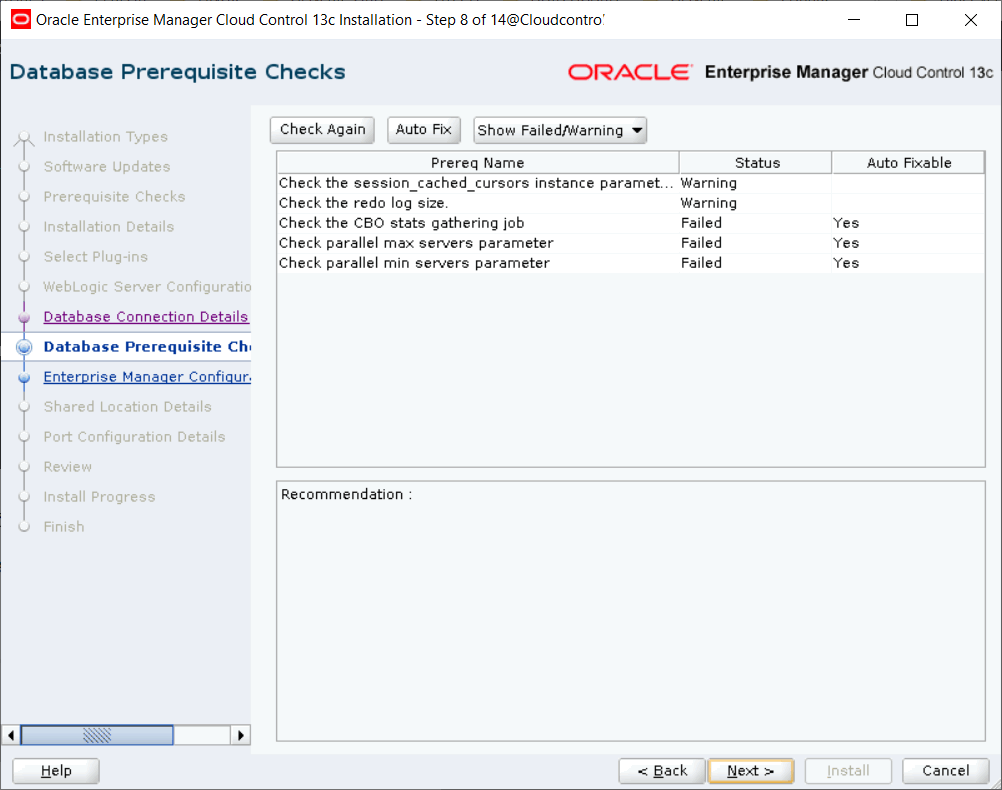This screenshot has height=790, width=1002.
Task: Select the session_cached_cursors instance parameter check row
Action: tap(631, 183)
